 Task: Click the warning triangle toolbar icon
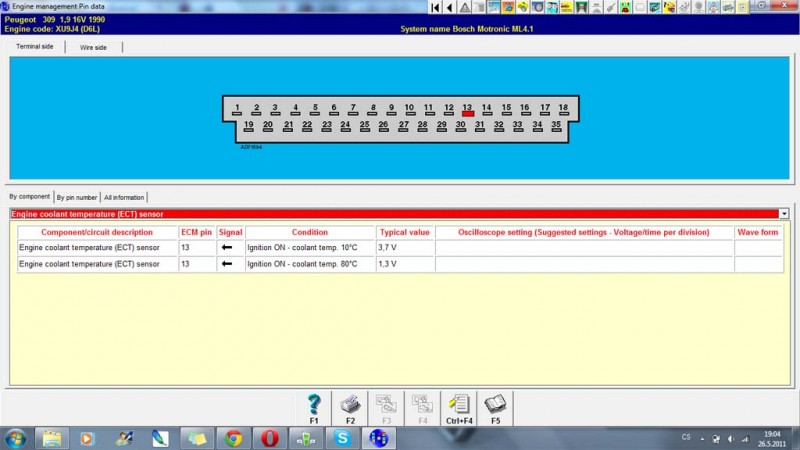465,7
